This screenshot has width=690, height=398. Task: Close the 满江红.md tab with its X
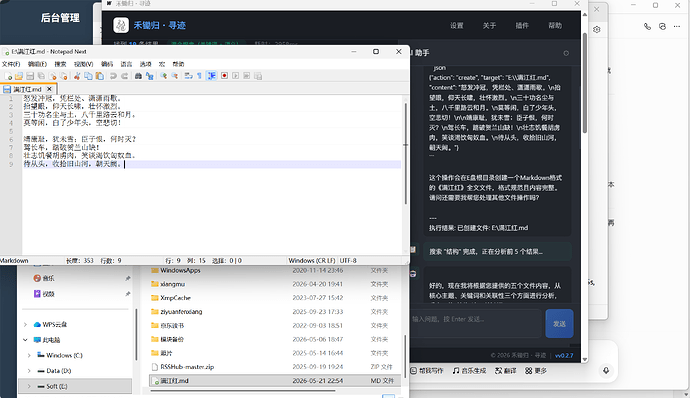coord(49,89)
